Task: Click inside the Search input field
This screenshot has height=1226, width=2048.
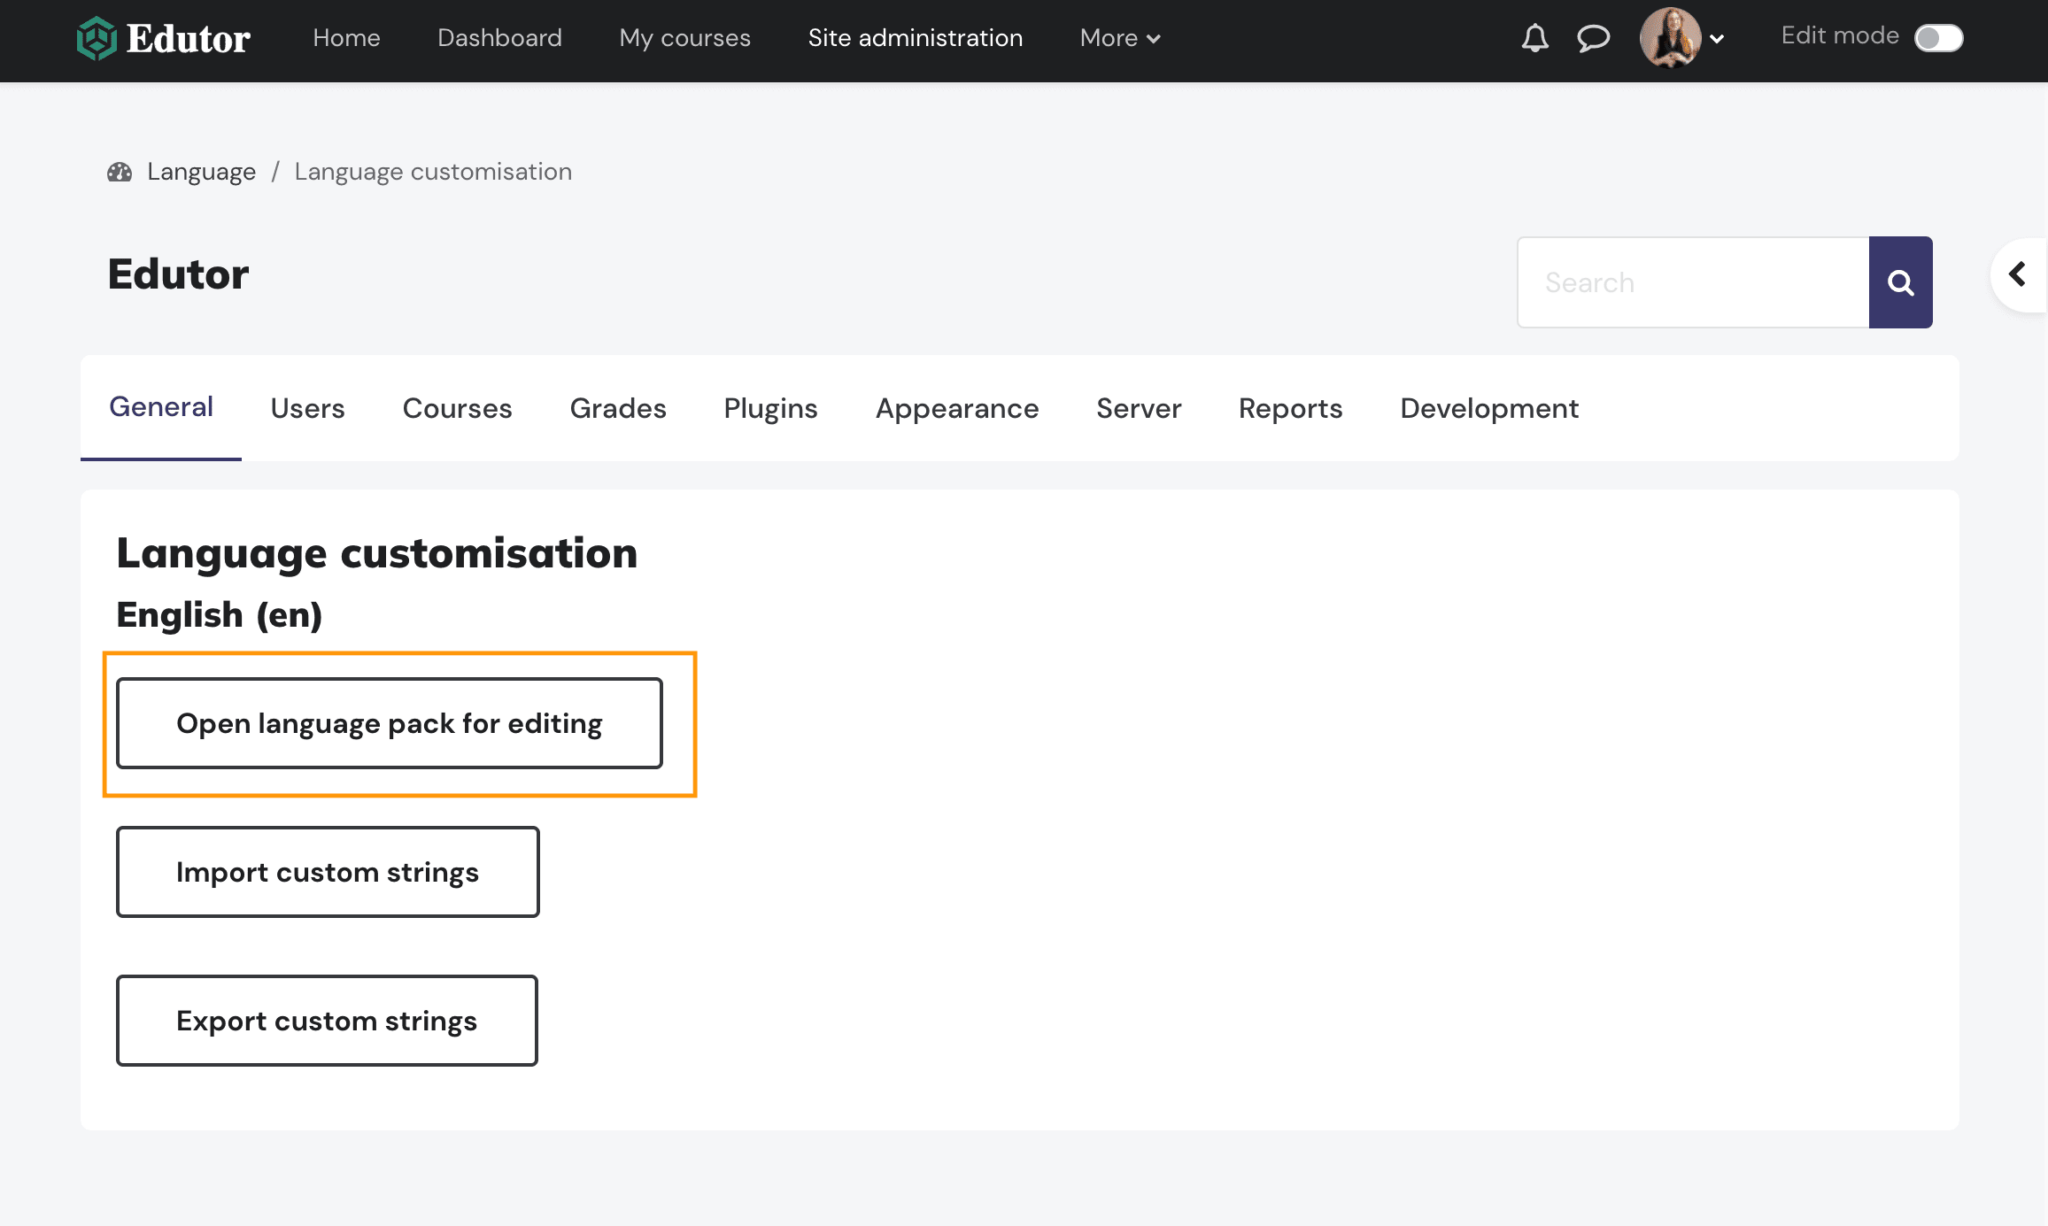Action: click(x=1692, y=282)
